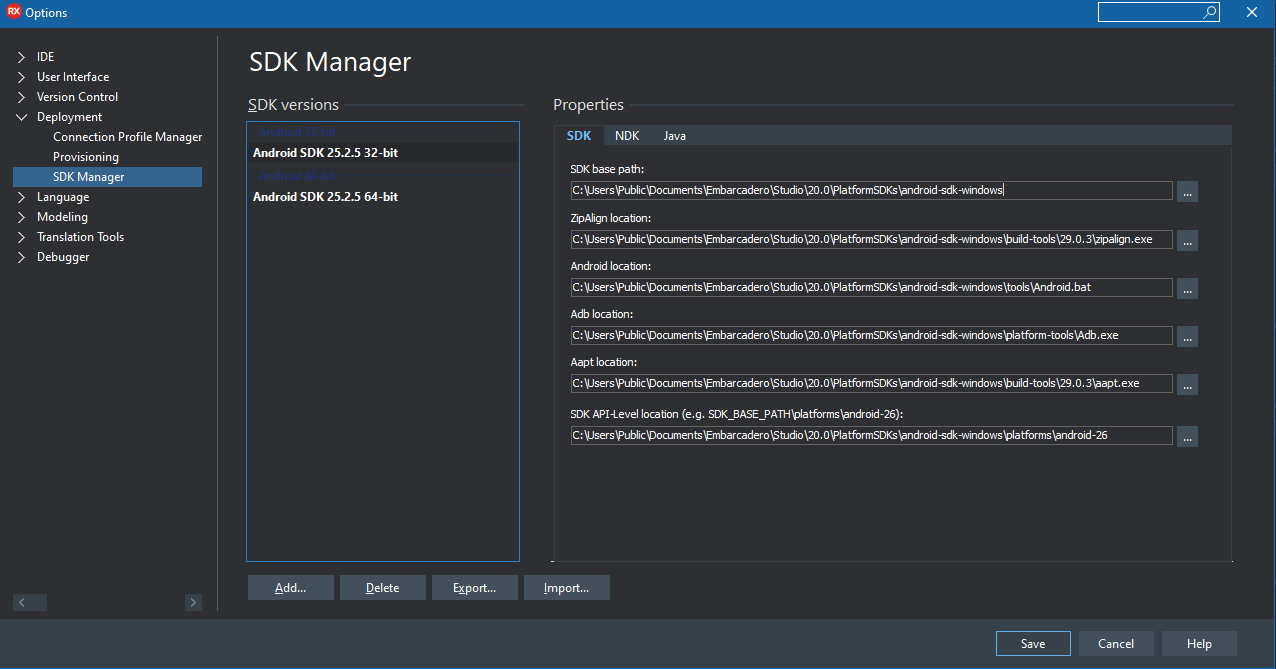Switch to the NDK tab
The width and height of the screenshot is (1276, 669).
627,135
